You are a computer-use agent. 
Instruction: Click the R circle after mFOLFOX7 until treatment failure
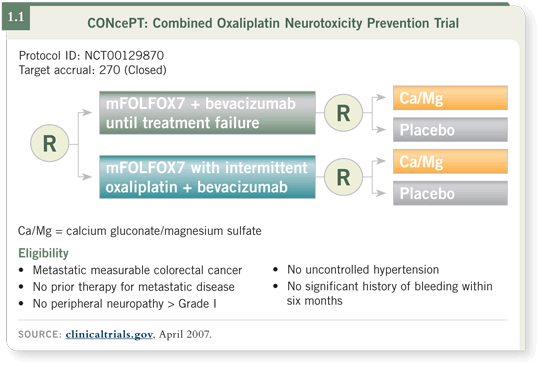click(343, 113)
